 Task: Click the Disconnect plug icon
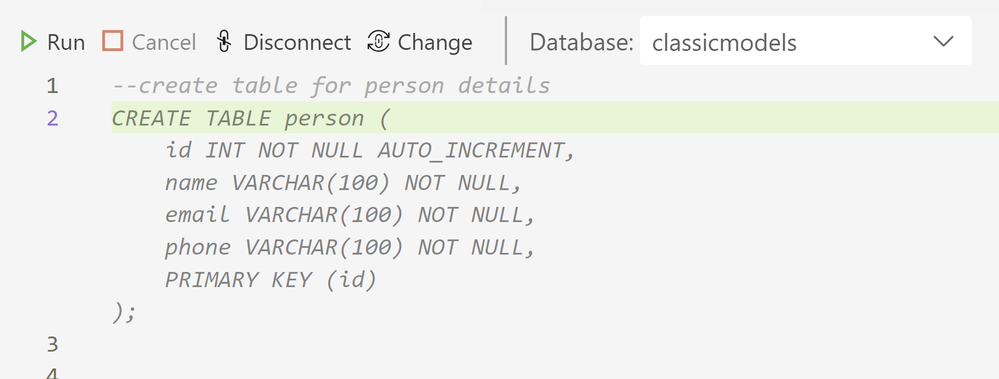click(224, 42)
